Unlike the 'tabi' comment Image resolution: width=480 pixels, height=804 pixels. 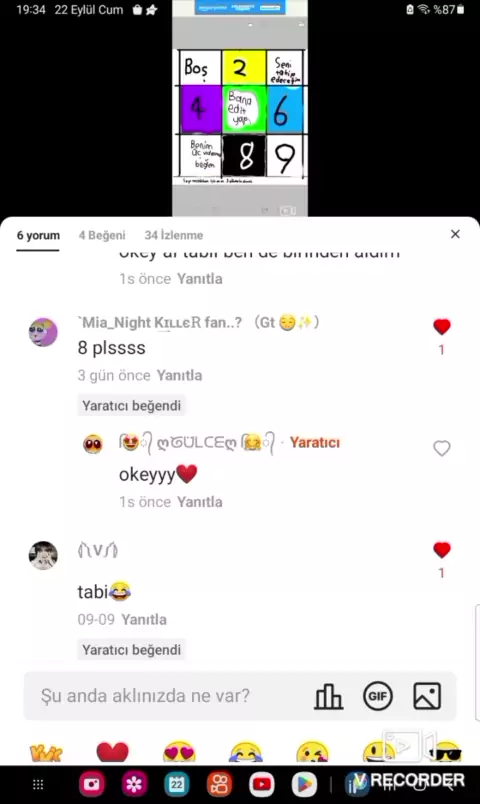point(442,550)
